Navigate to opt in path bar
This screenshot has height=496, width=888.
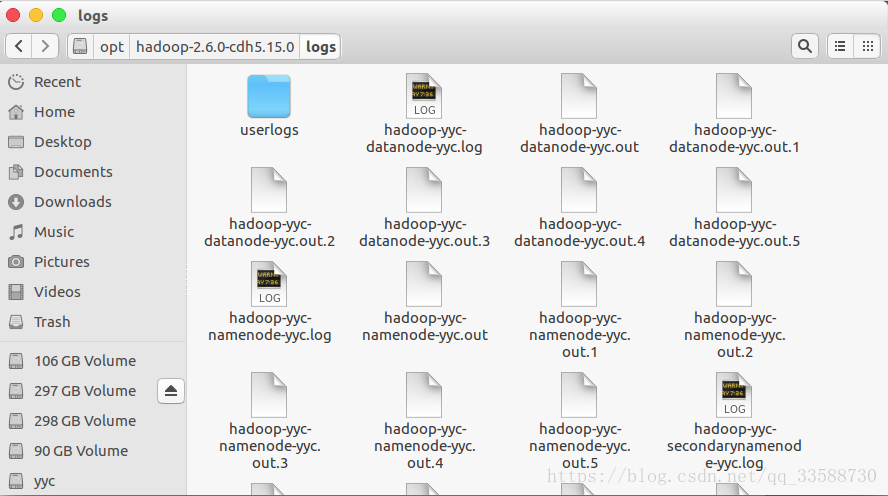pyautogui.click(x=112, y=46)
